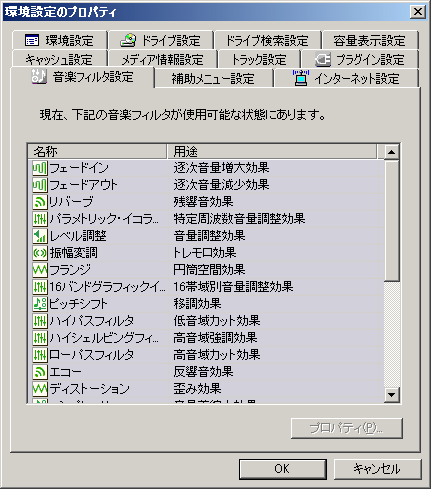Select the レベル調整 row name
The image size is (431, 489).
(x=78, y=236)
